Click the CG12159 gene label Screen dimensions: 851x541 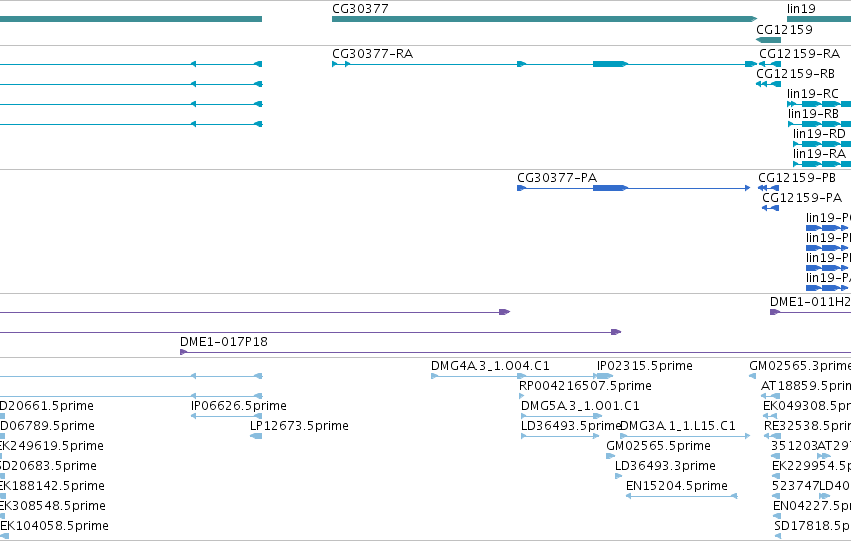pos(784,30)
